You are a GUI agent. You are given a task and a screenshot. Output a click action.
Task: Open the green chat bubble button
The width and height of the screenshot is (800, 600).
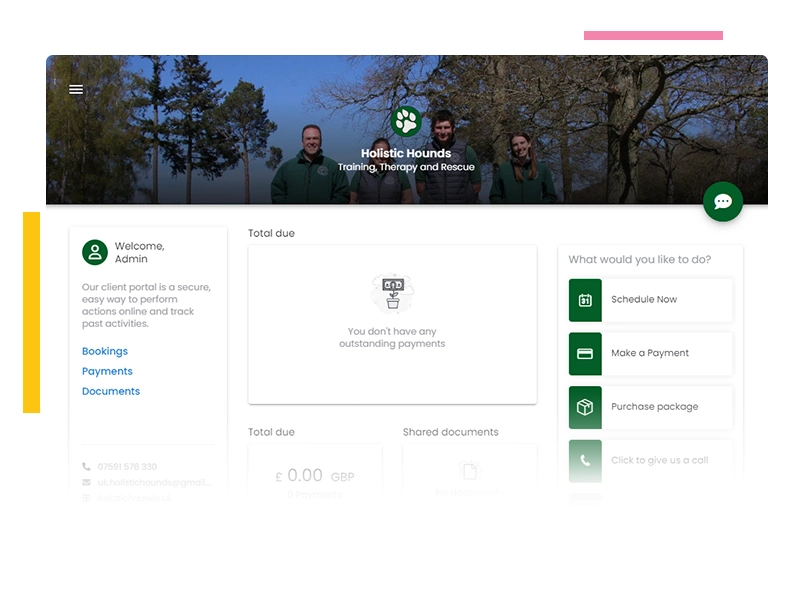click(x=722, y=202)
